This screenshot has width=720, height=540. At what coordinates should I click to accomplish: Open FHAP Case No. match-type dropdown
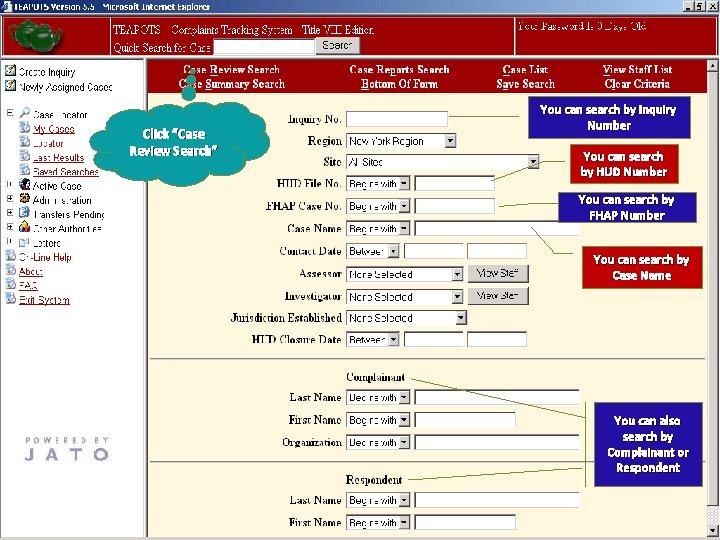coord(404,206)
